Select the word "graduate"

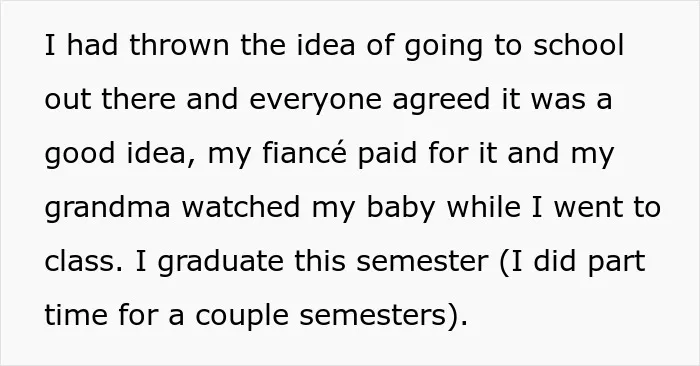point(221,262)
